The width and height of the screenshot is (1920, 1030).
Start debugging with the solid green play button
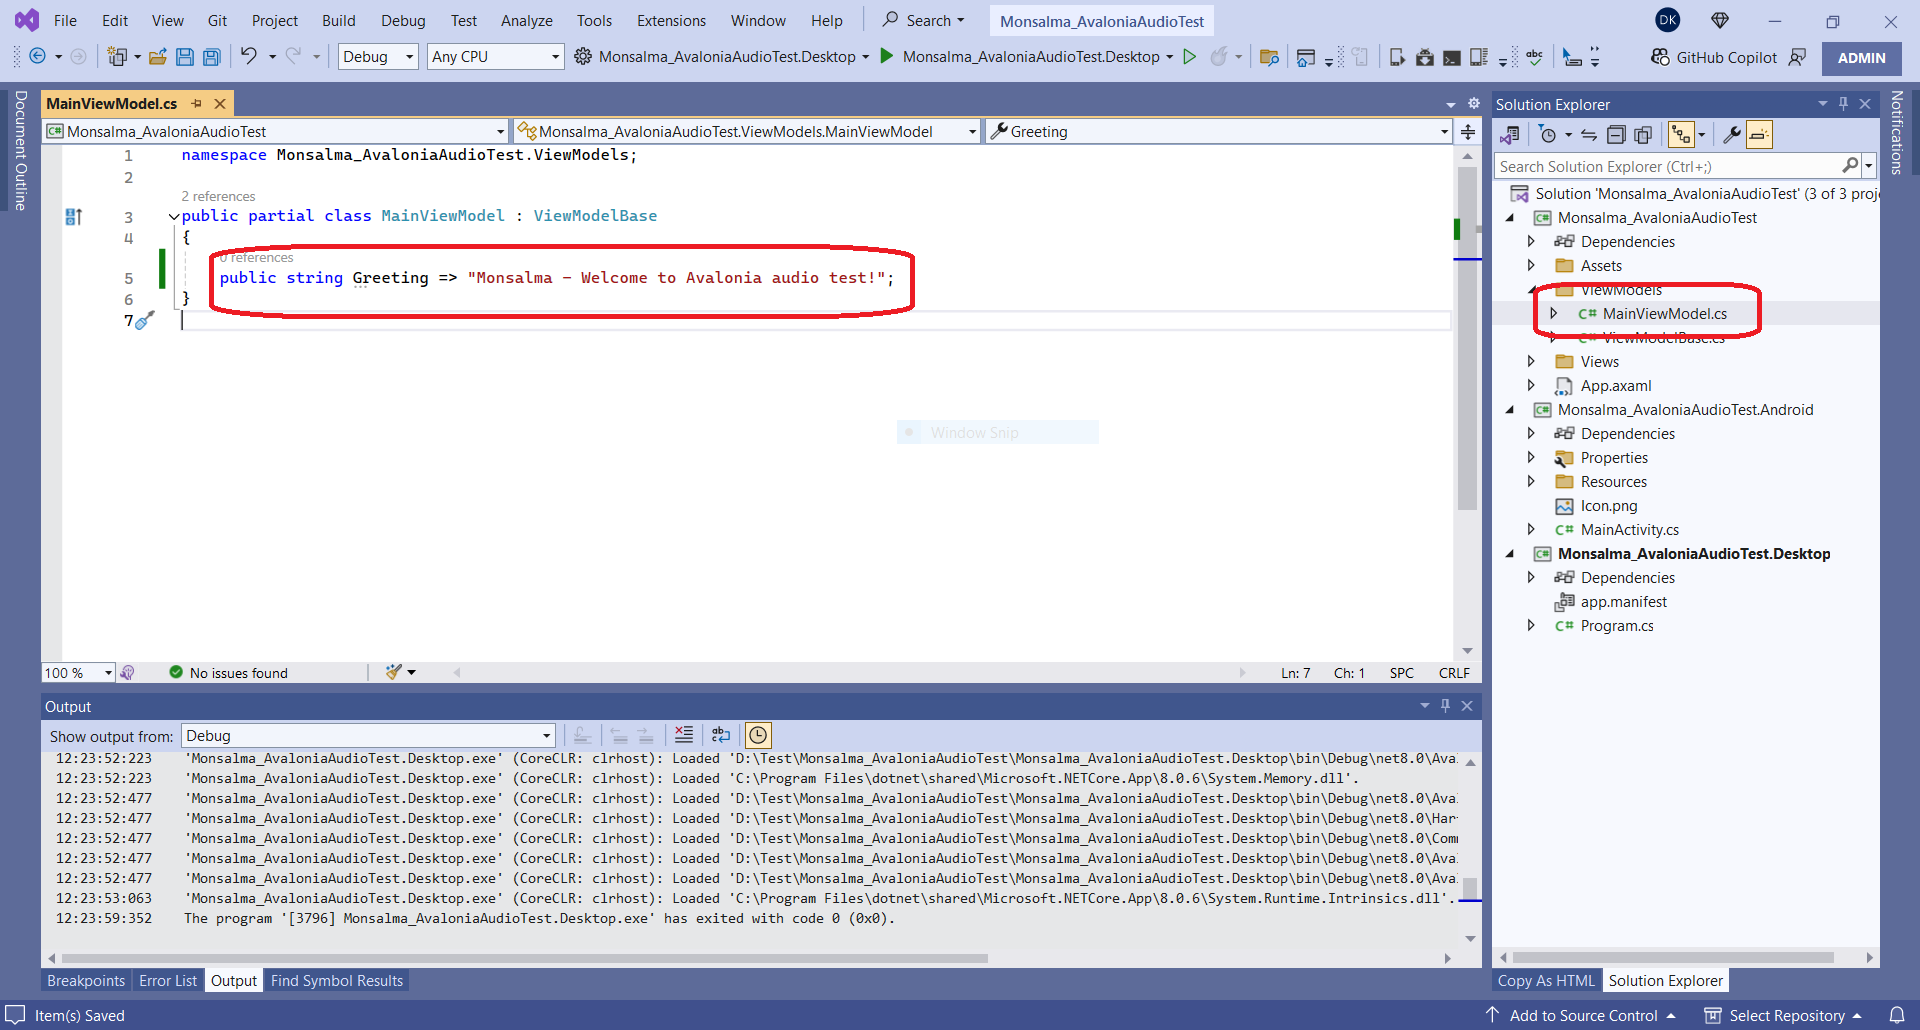(x=886, y=56)
